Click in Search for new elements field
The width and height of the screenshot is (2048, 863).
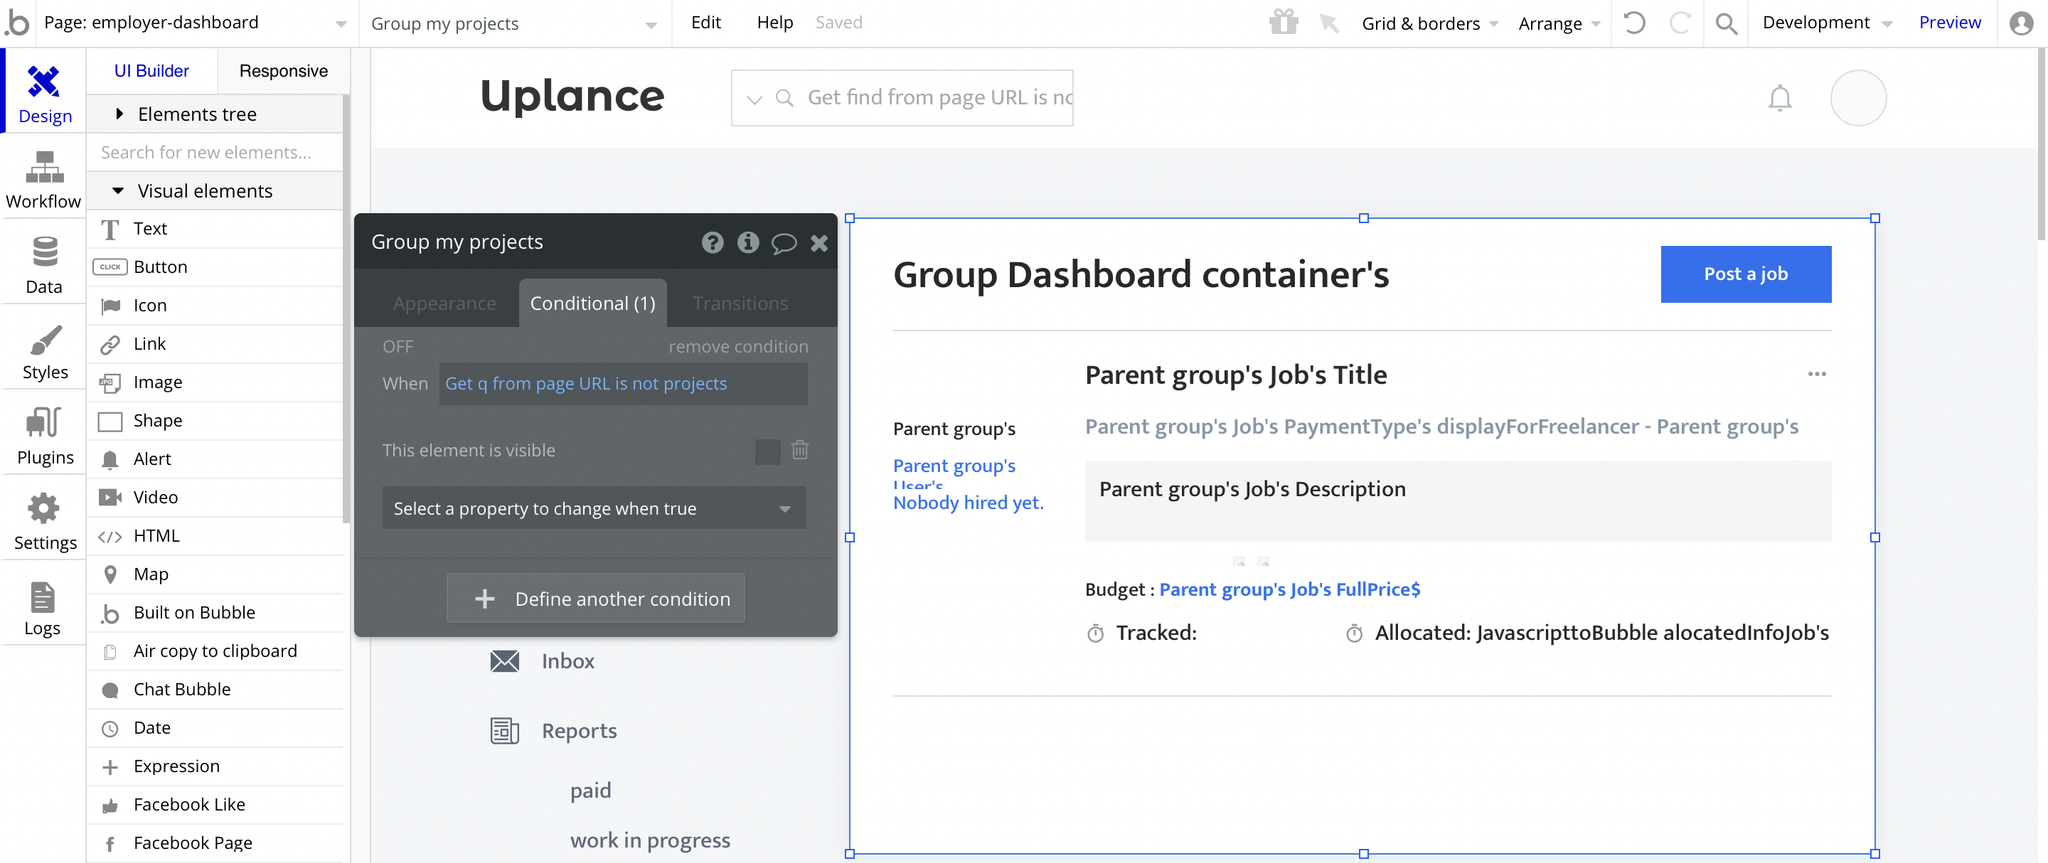click(215, 152)
